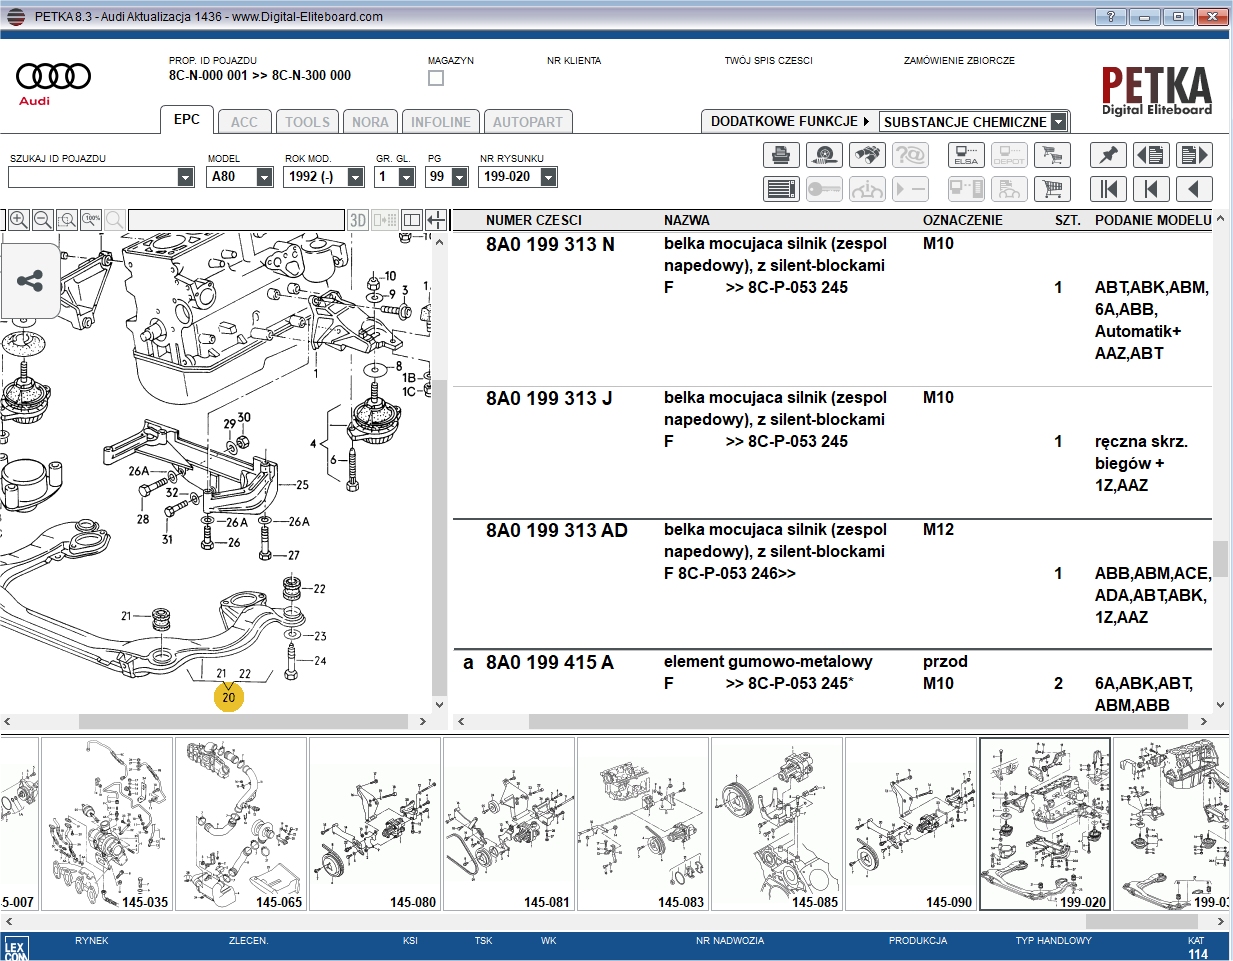Click the printer icon to print
This screenshot has width=1233, height=961.
click(x=781, y=155)
